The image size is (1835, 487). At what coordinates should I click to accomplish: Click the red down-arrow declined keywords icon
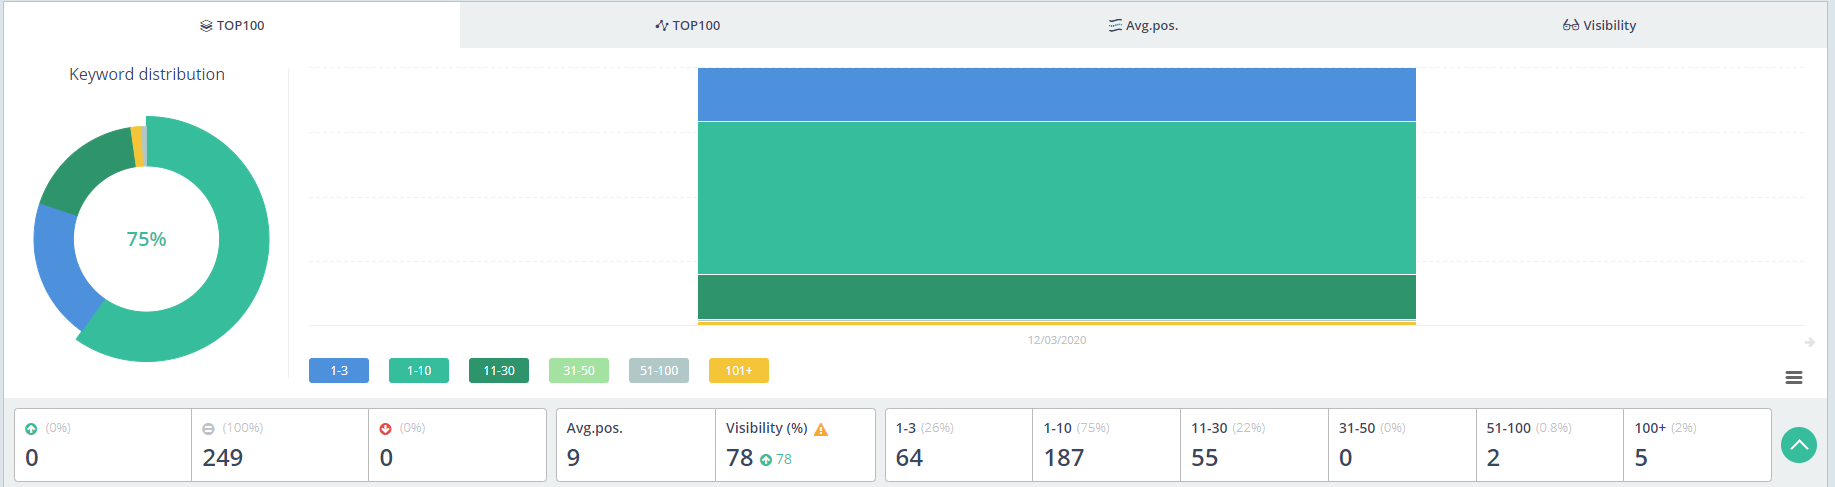pyautogui.click(x=385, y=429)
